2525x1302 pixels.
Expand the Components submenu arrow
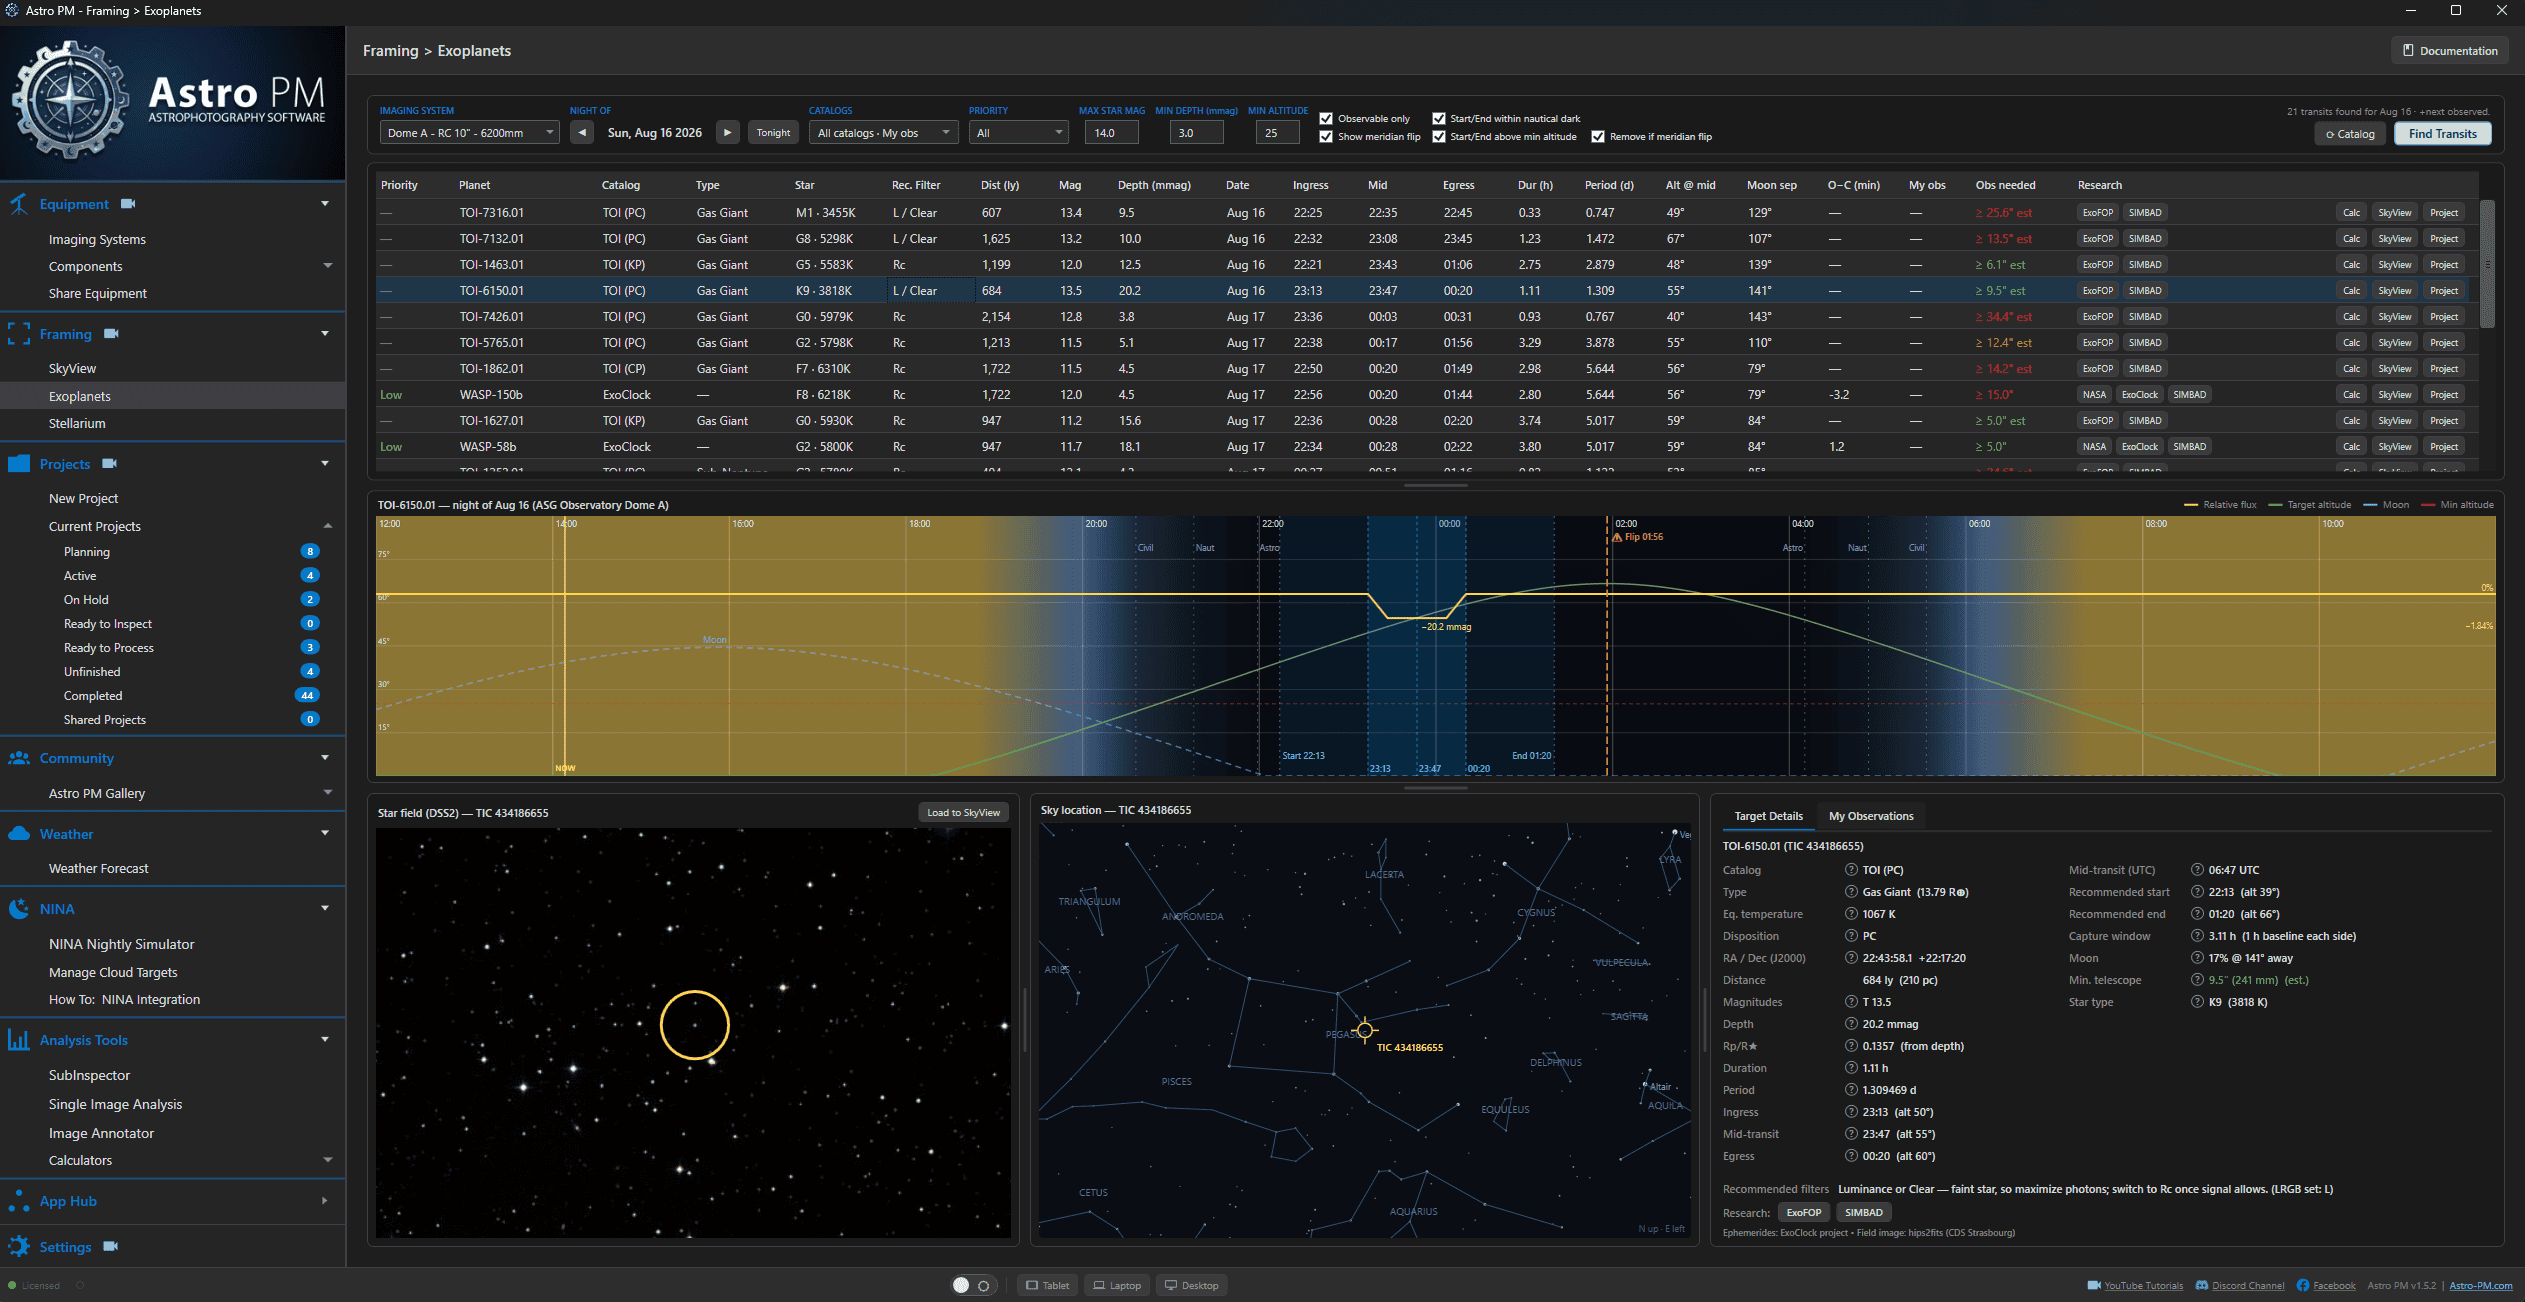[x=328, y=266]
